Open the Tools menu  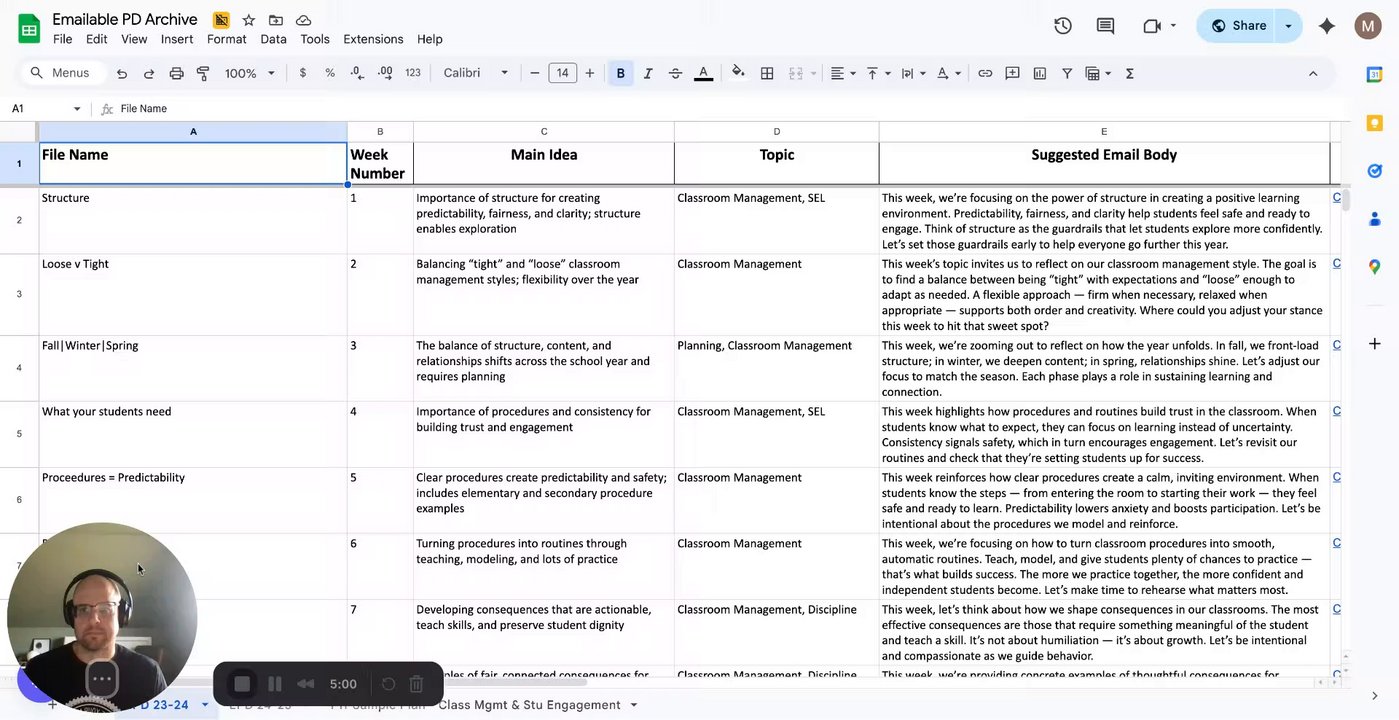(315, 39)
